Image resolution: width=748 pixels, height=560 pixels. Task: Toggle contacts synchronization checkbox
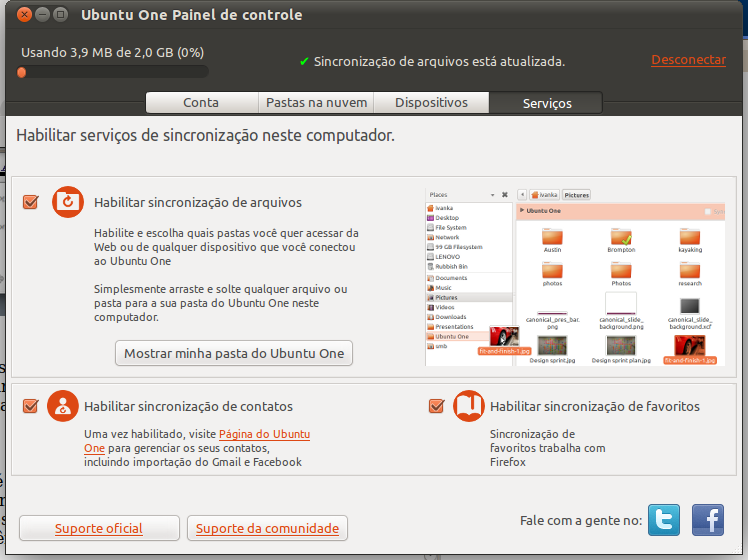tap(31, 406)
